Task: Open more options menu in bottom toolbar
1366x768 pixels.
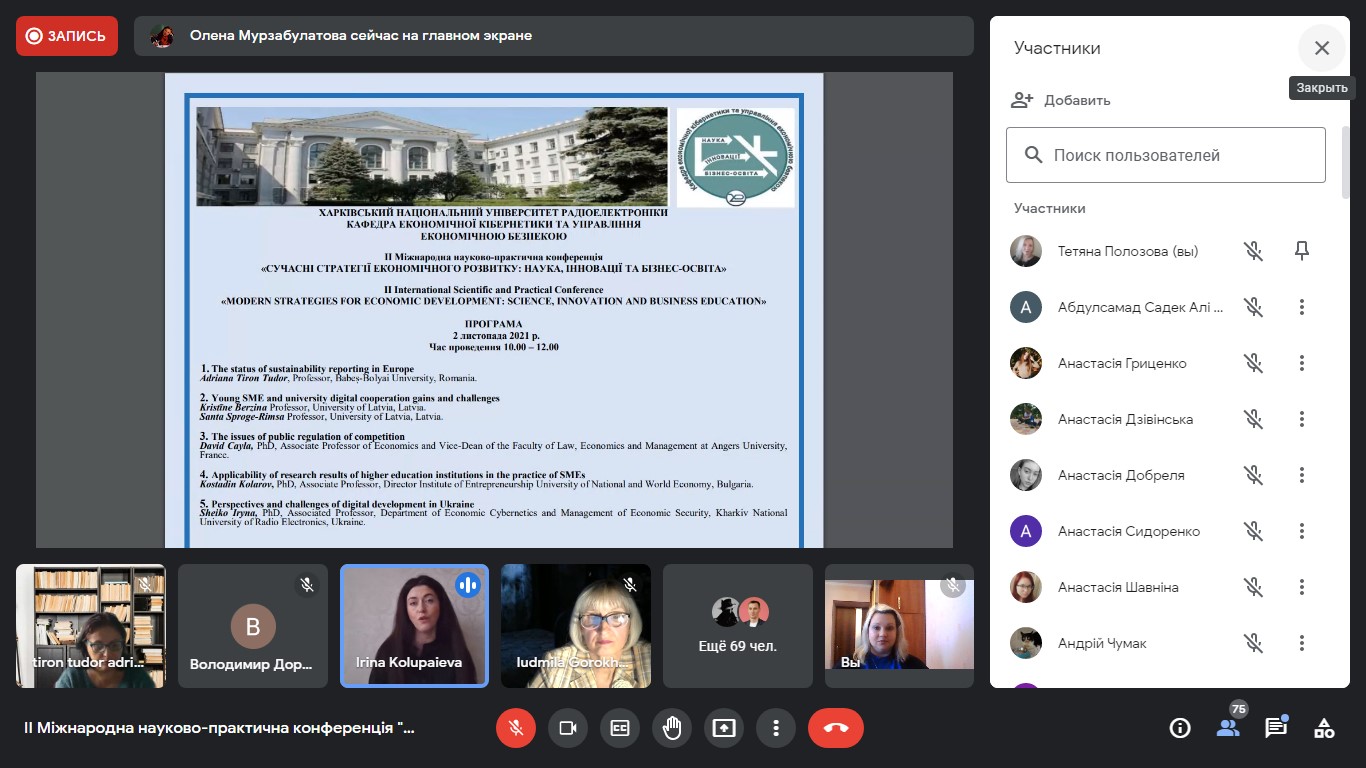Action: pyautogui.click(x=776, y=728)
